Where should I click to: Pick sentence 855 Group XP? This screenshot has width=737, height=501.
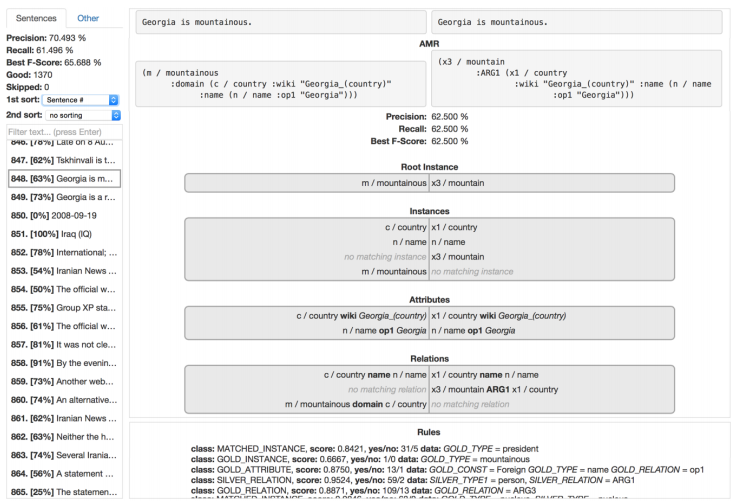click(63, 307)
